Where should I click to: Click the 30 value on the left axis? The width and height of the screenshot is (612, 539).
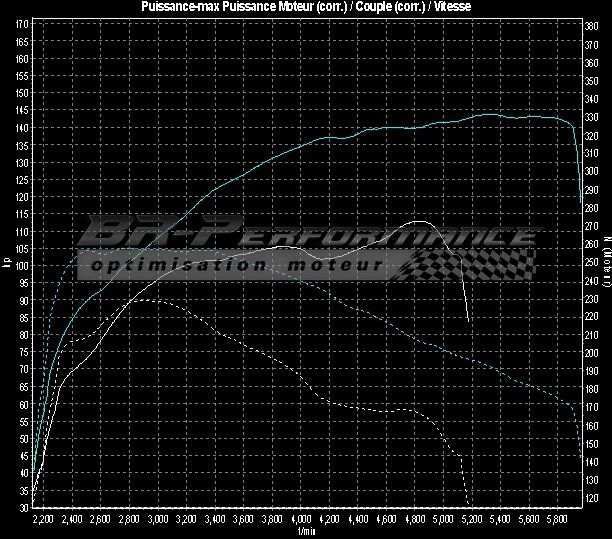[x=22, y=507]
